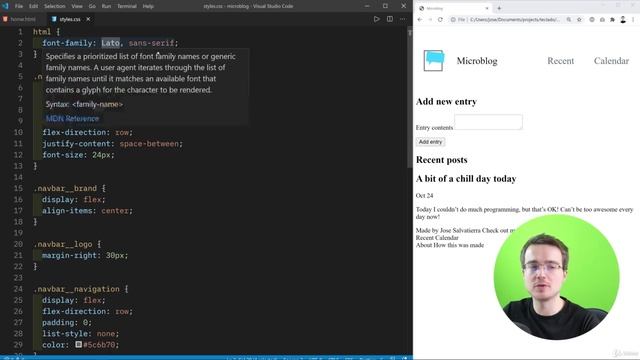Close the Microblog browser tab

pyautogui.click(x=487, y=8)
